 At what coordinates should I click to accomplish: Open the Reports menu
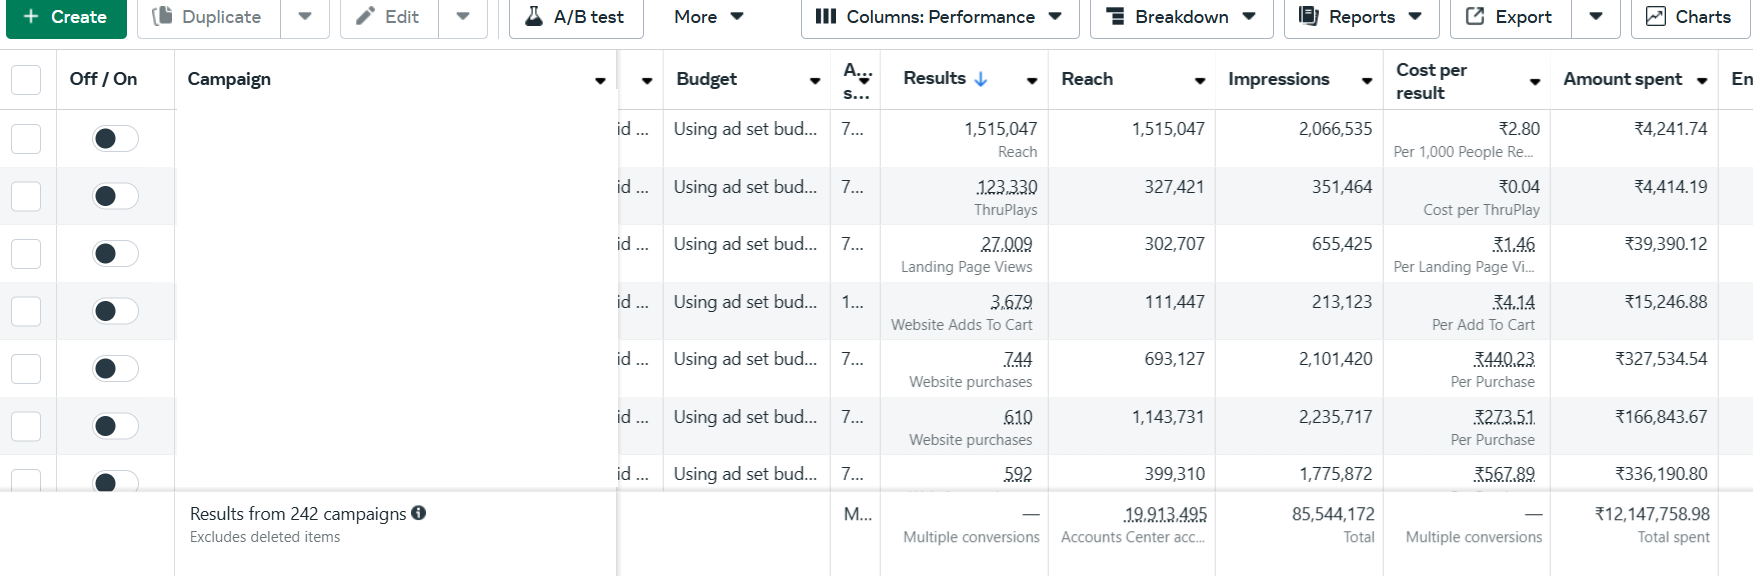point(1360,17)
